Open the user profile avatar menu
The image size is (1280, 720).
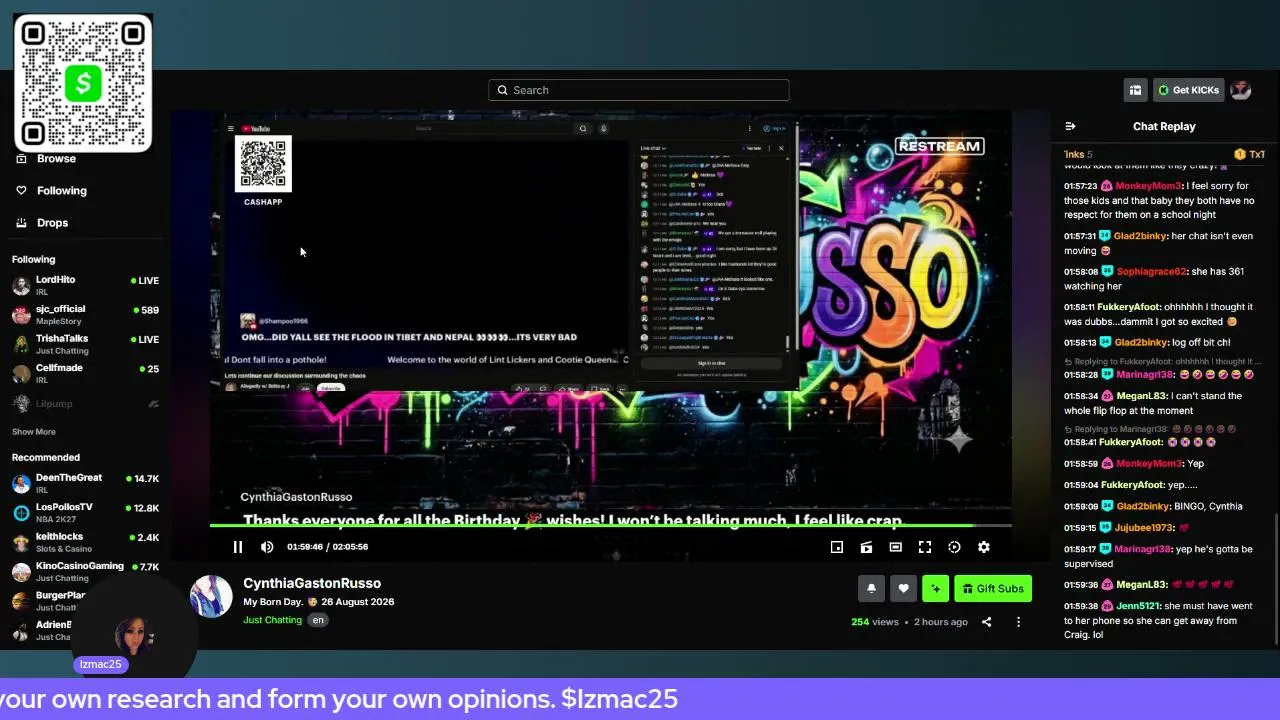(x=1241, y=90)
